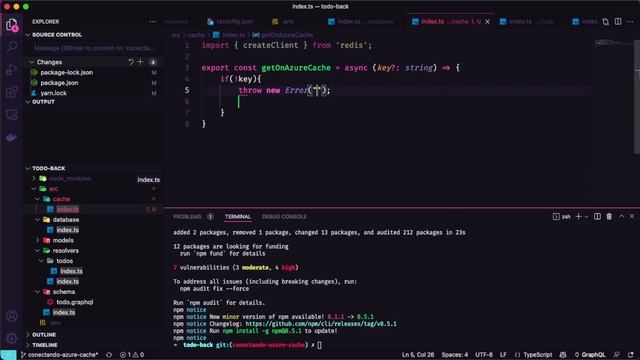
Task: Open Run and Debug in the activity bar
Action: [x=12, y=69]
